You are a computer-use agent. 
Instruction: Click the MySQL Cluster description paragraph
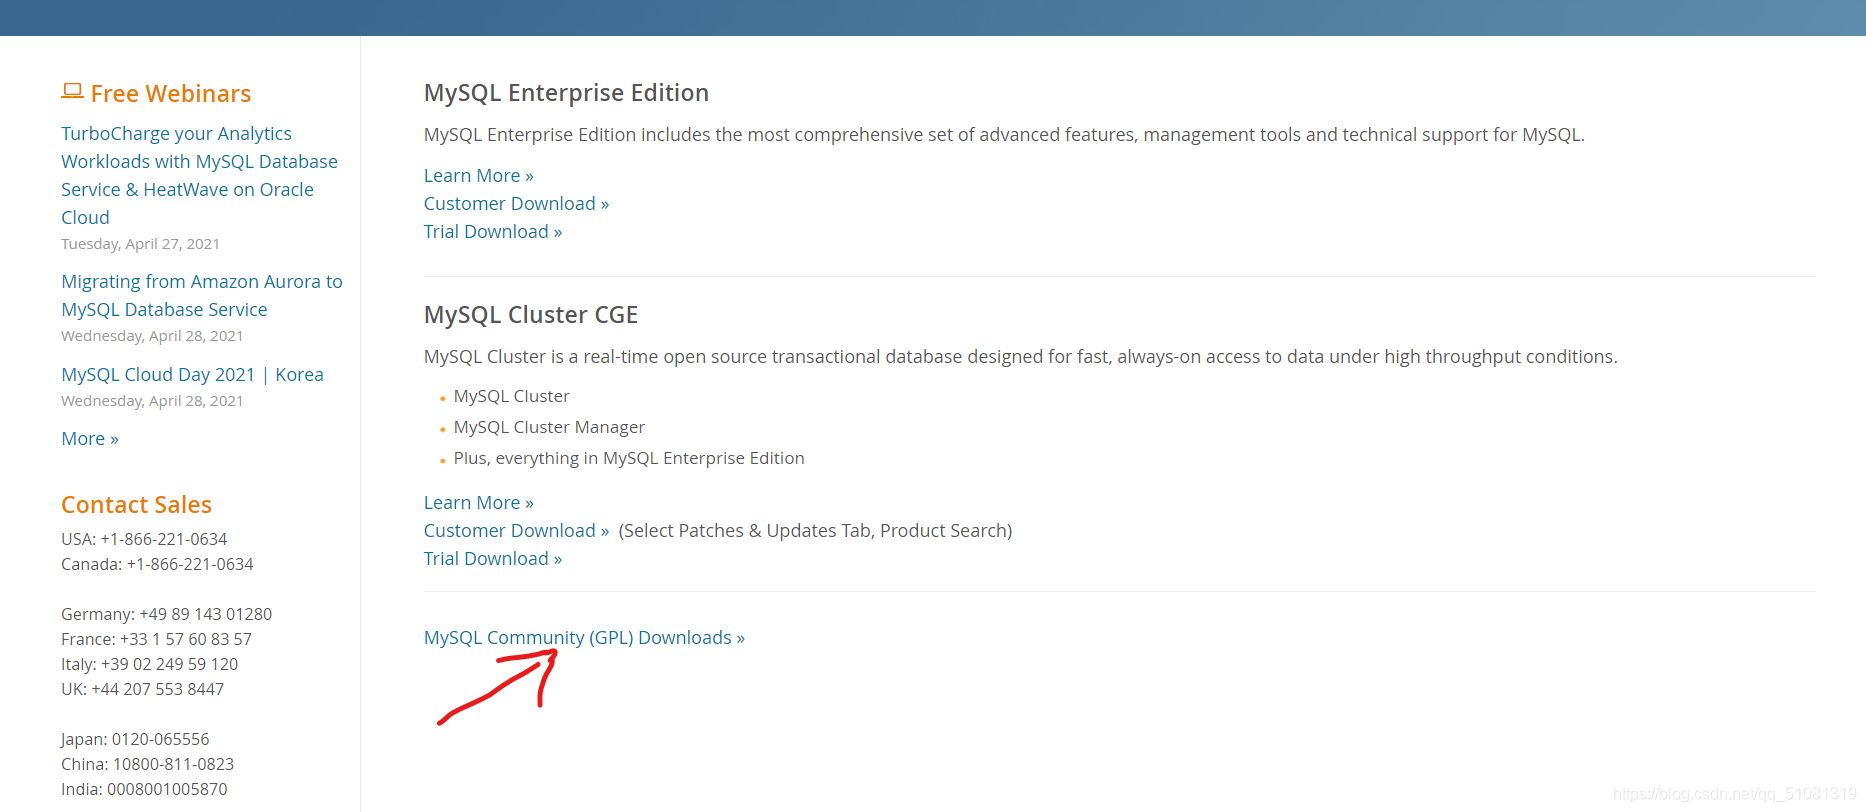click(1020, 356)
